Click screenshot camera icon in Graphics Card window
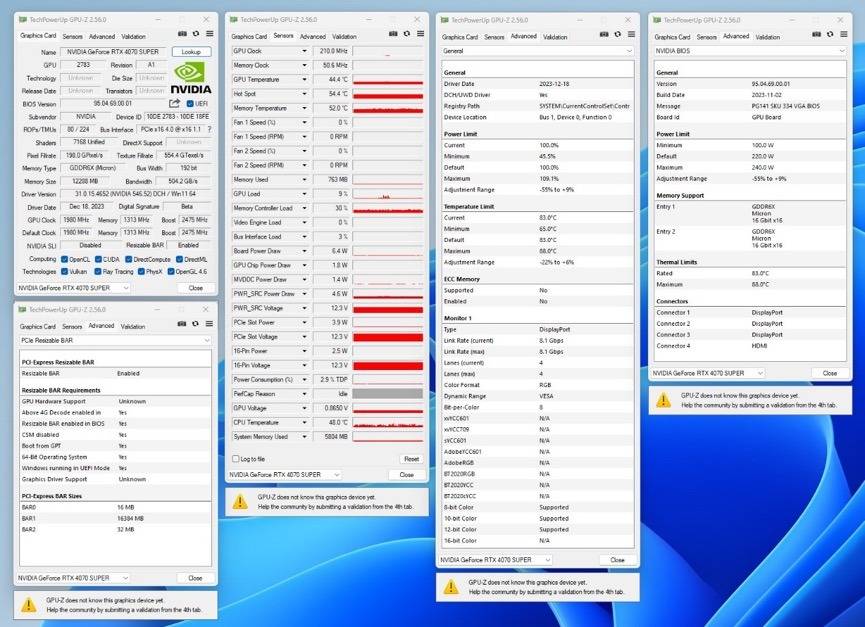Image resolution: width=865 pixels, height=627 pixels. [182, 34]
